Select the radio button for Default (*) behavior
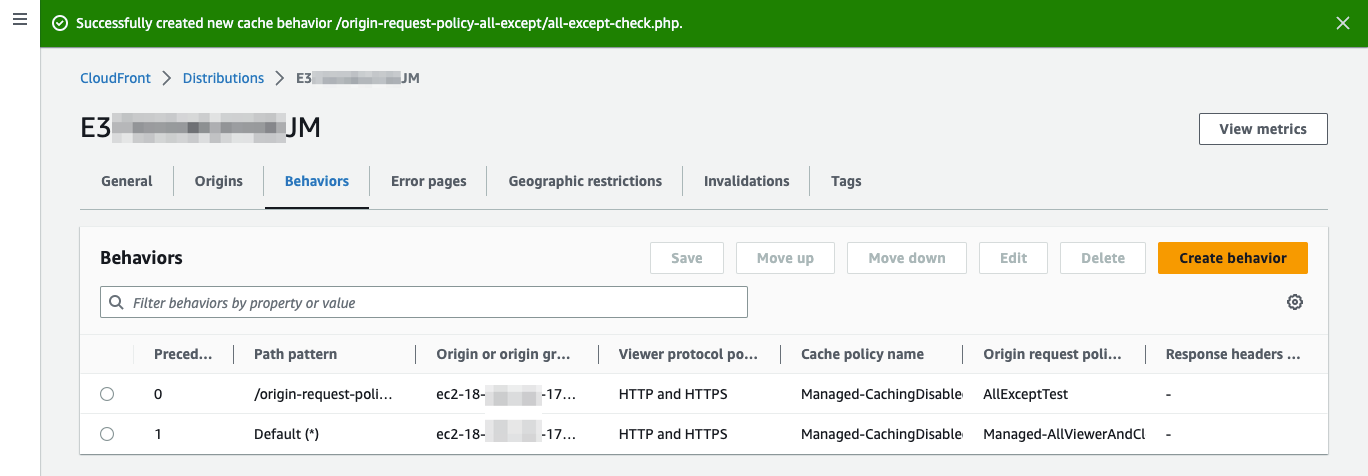The width and height of the screenshot is (1368, 476). pyautogui.click(x=107, y=434)
